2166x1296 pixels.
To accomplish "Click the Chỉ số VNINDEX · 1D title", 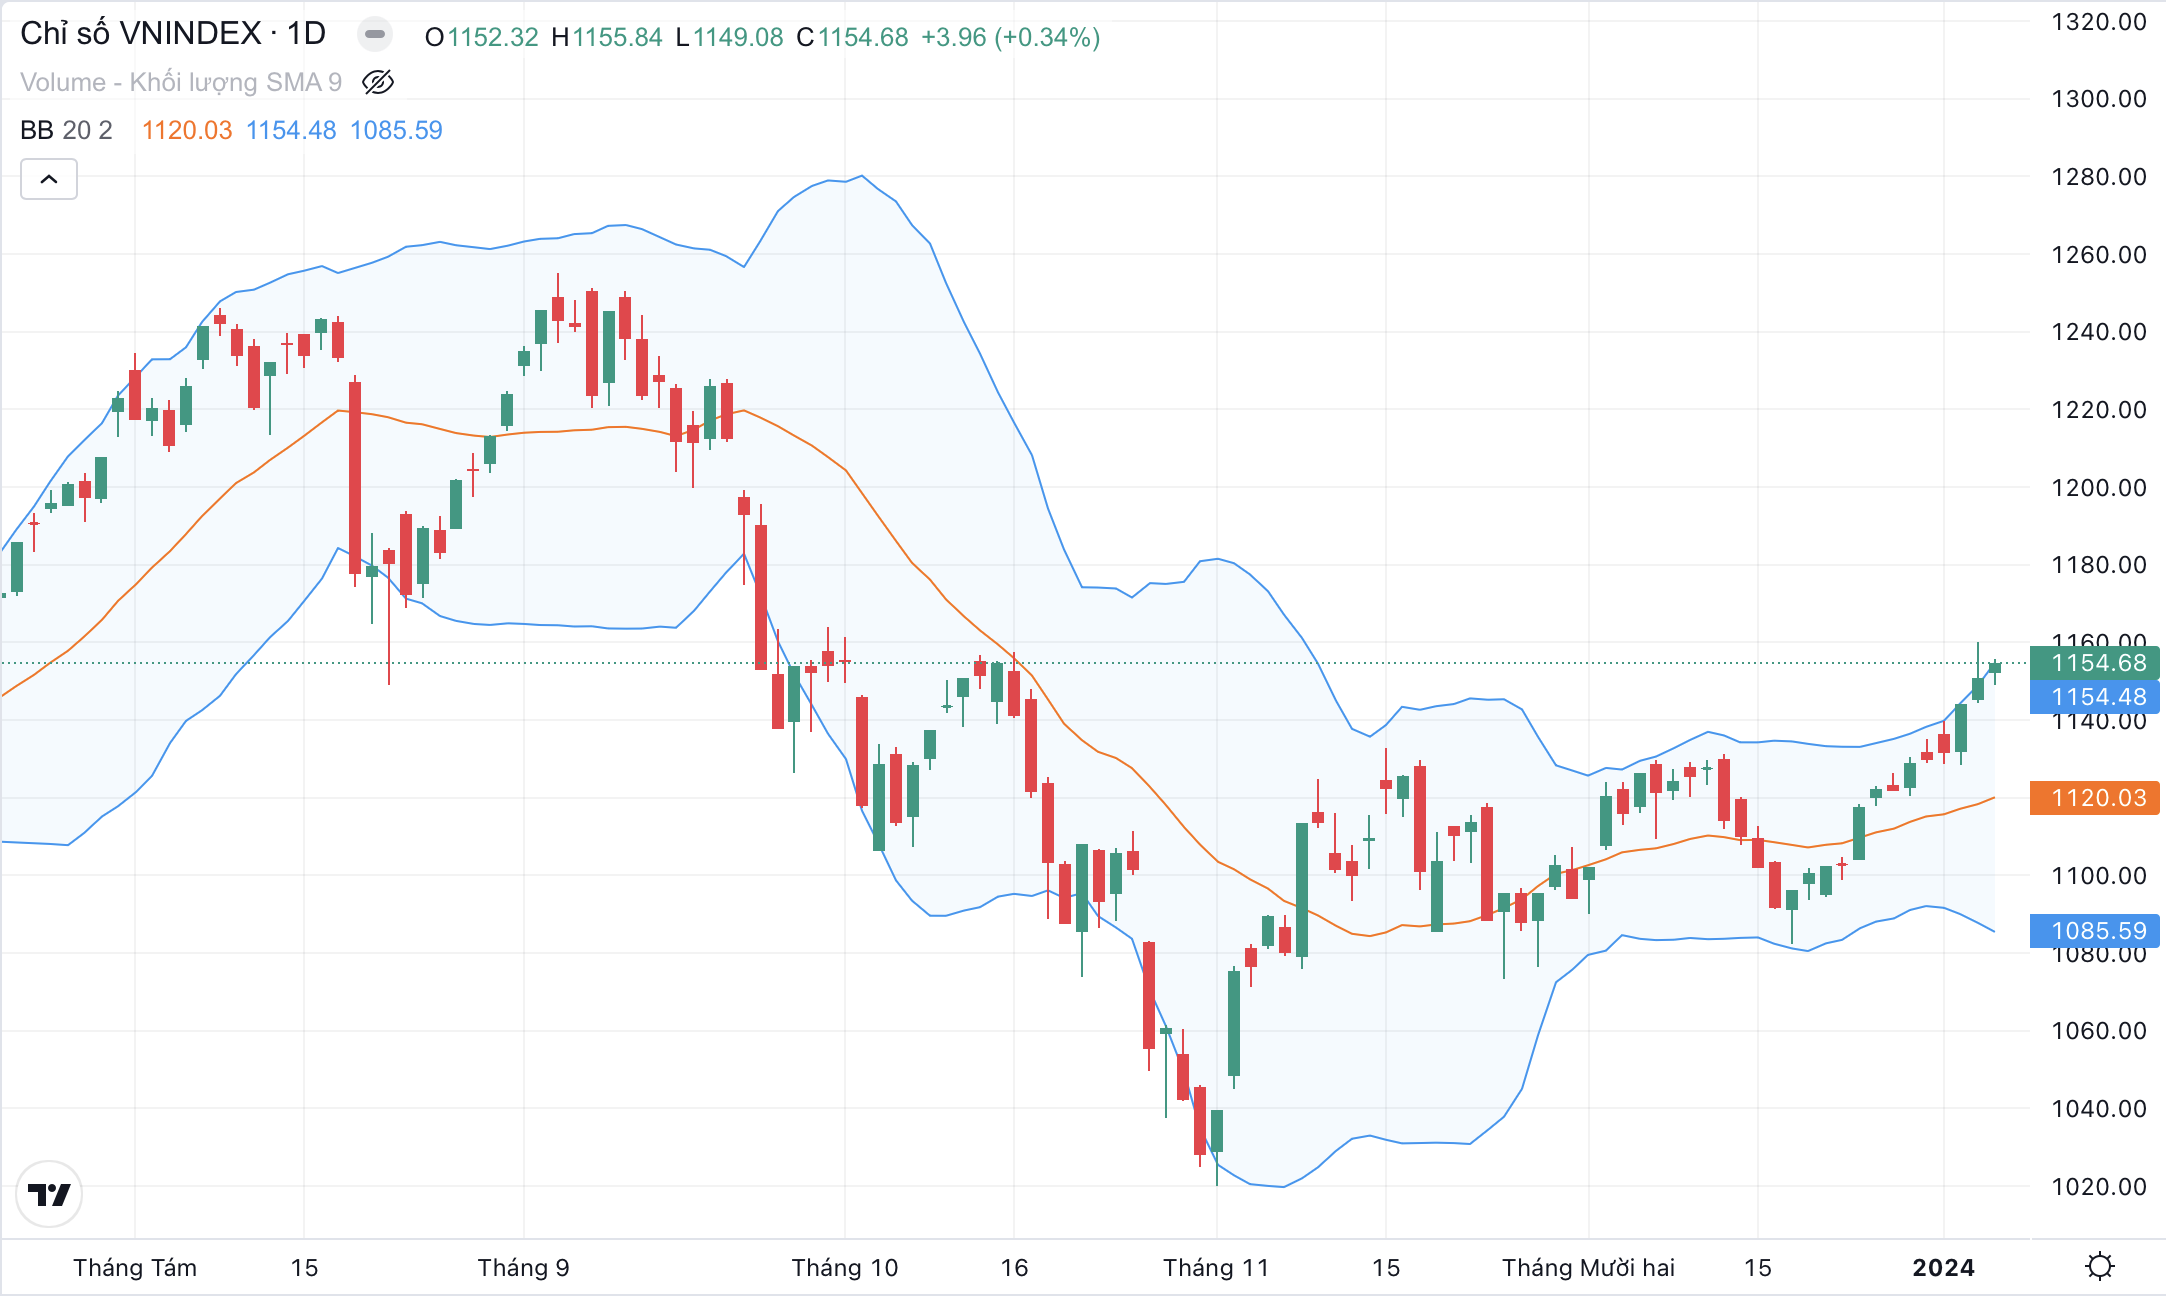I will click(x=173, y=34).
